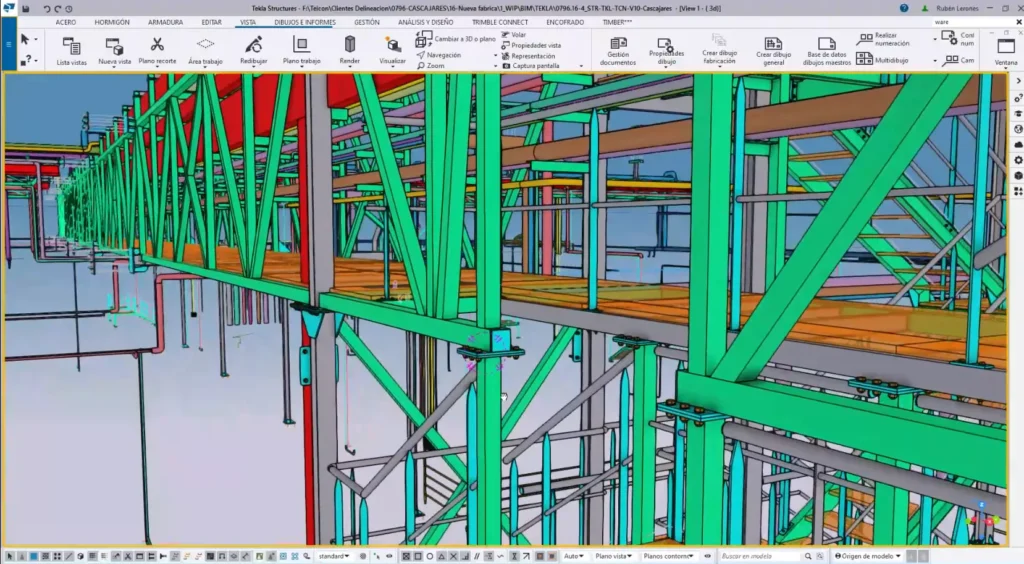Click Cambiar a 3D o plano
Image resolution: width=1024 pixels, height=564 pixels.
click(x=456, y=39)
